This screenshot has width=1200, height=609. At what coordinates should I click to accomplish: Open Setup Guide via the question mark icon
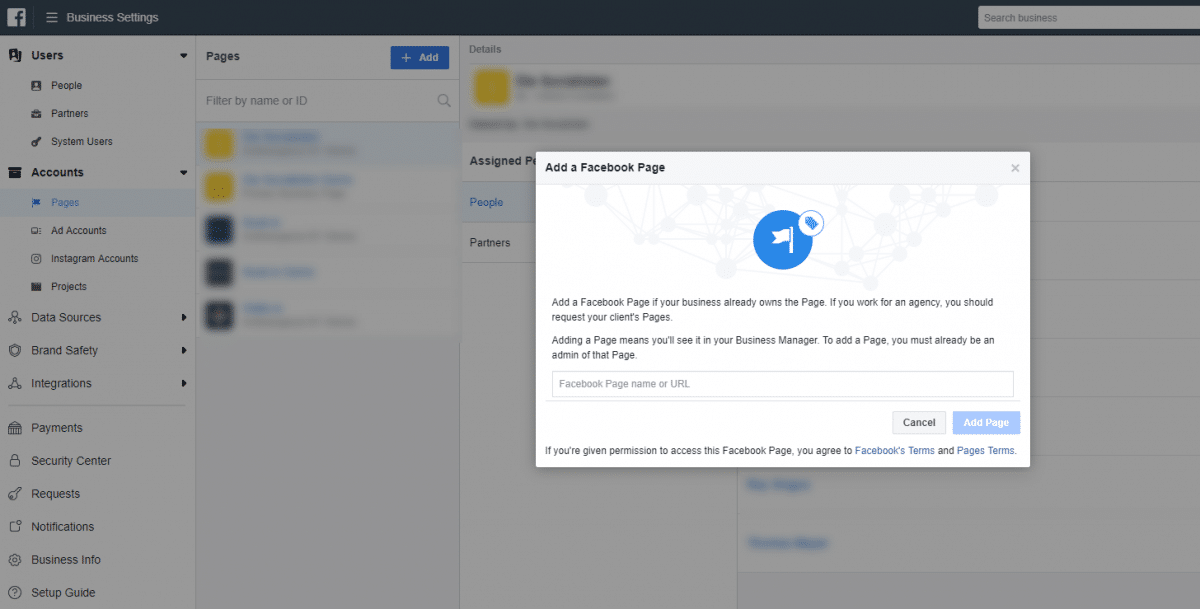[14, 593]
